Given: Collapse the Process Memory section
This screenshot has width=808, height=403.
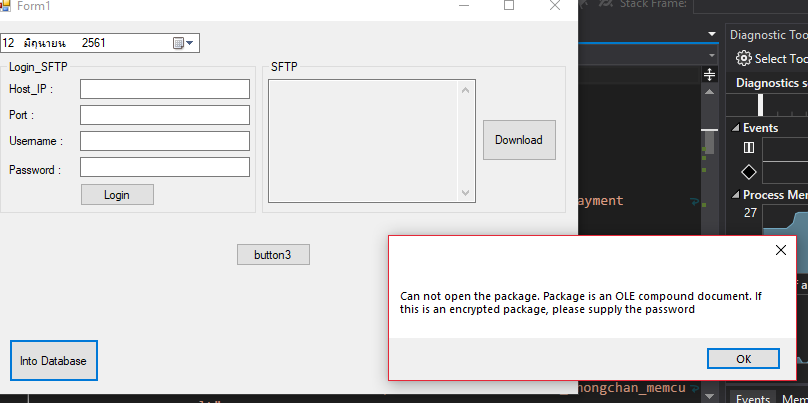Looking at the screenshot, I should [x=735, y=195].
